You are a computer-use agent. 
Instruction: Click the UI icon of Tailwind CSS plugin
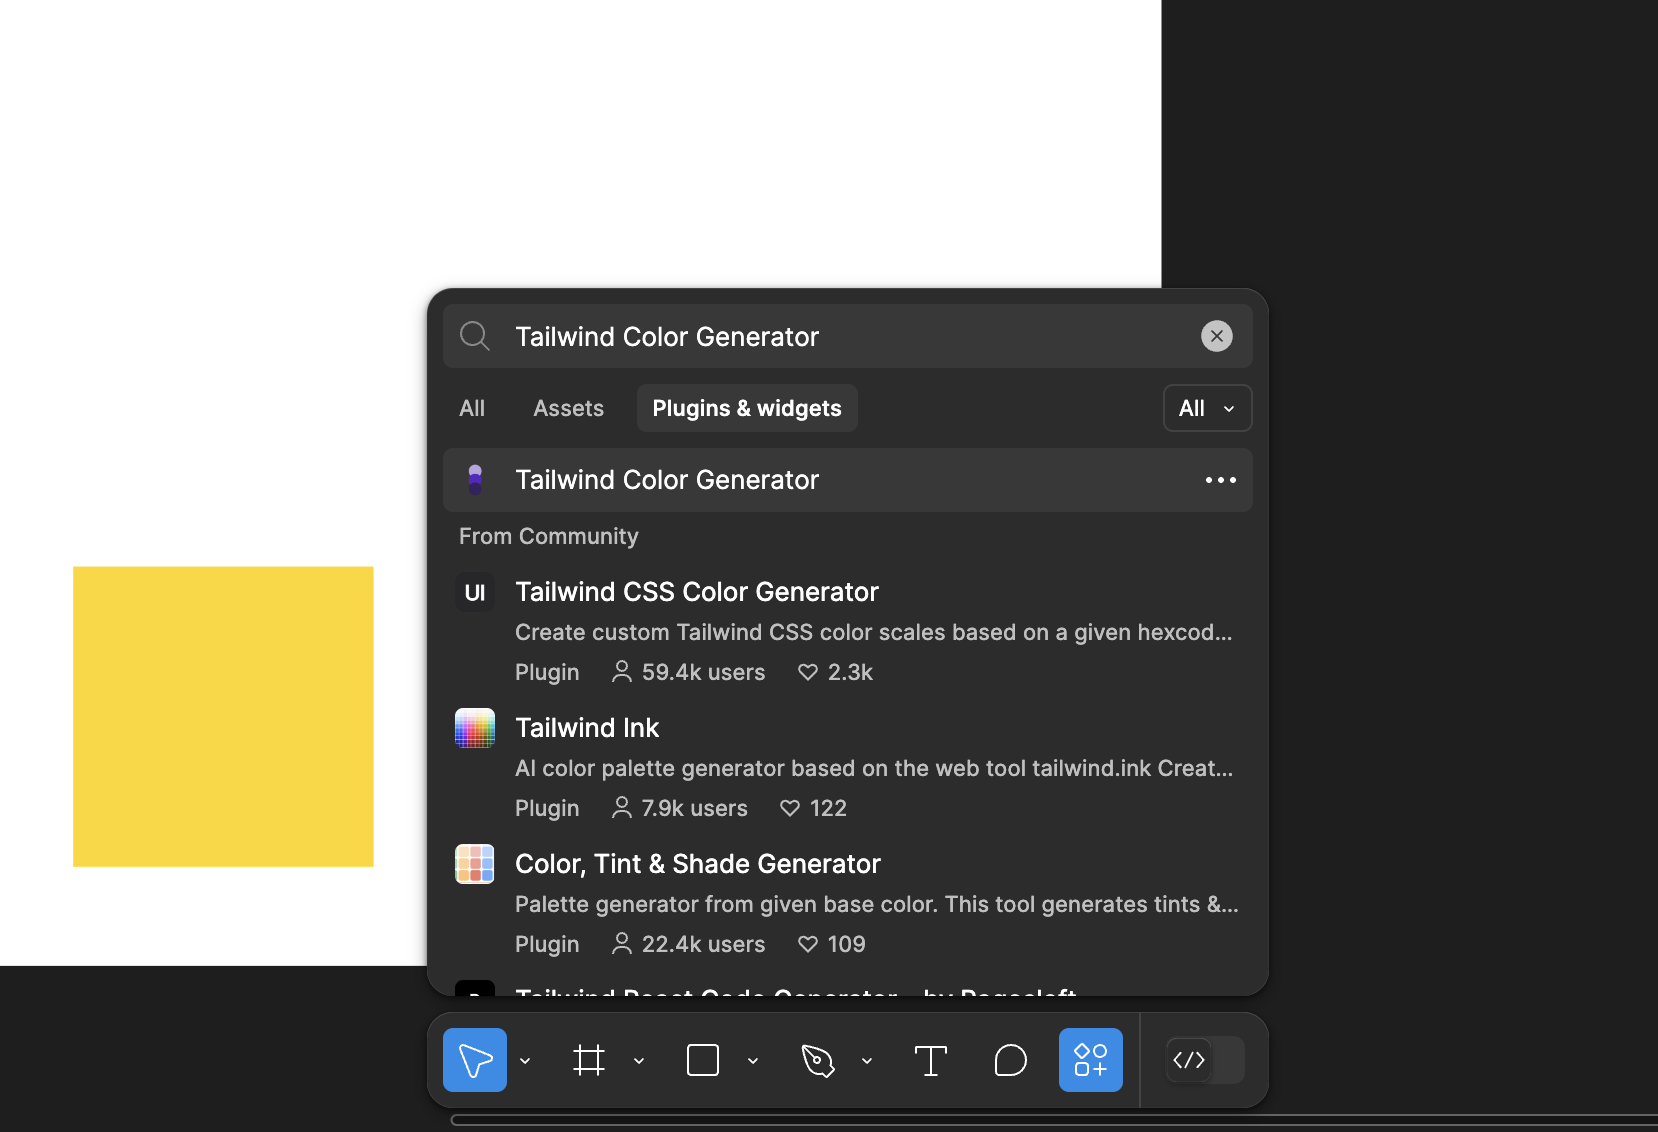[475, 592]
